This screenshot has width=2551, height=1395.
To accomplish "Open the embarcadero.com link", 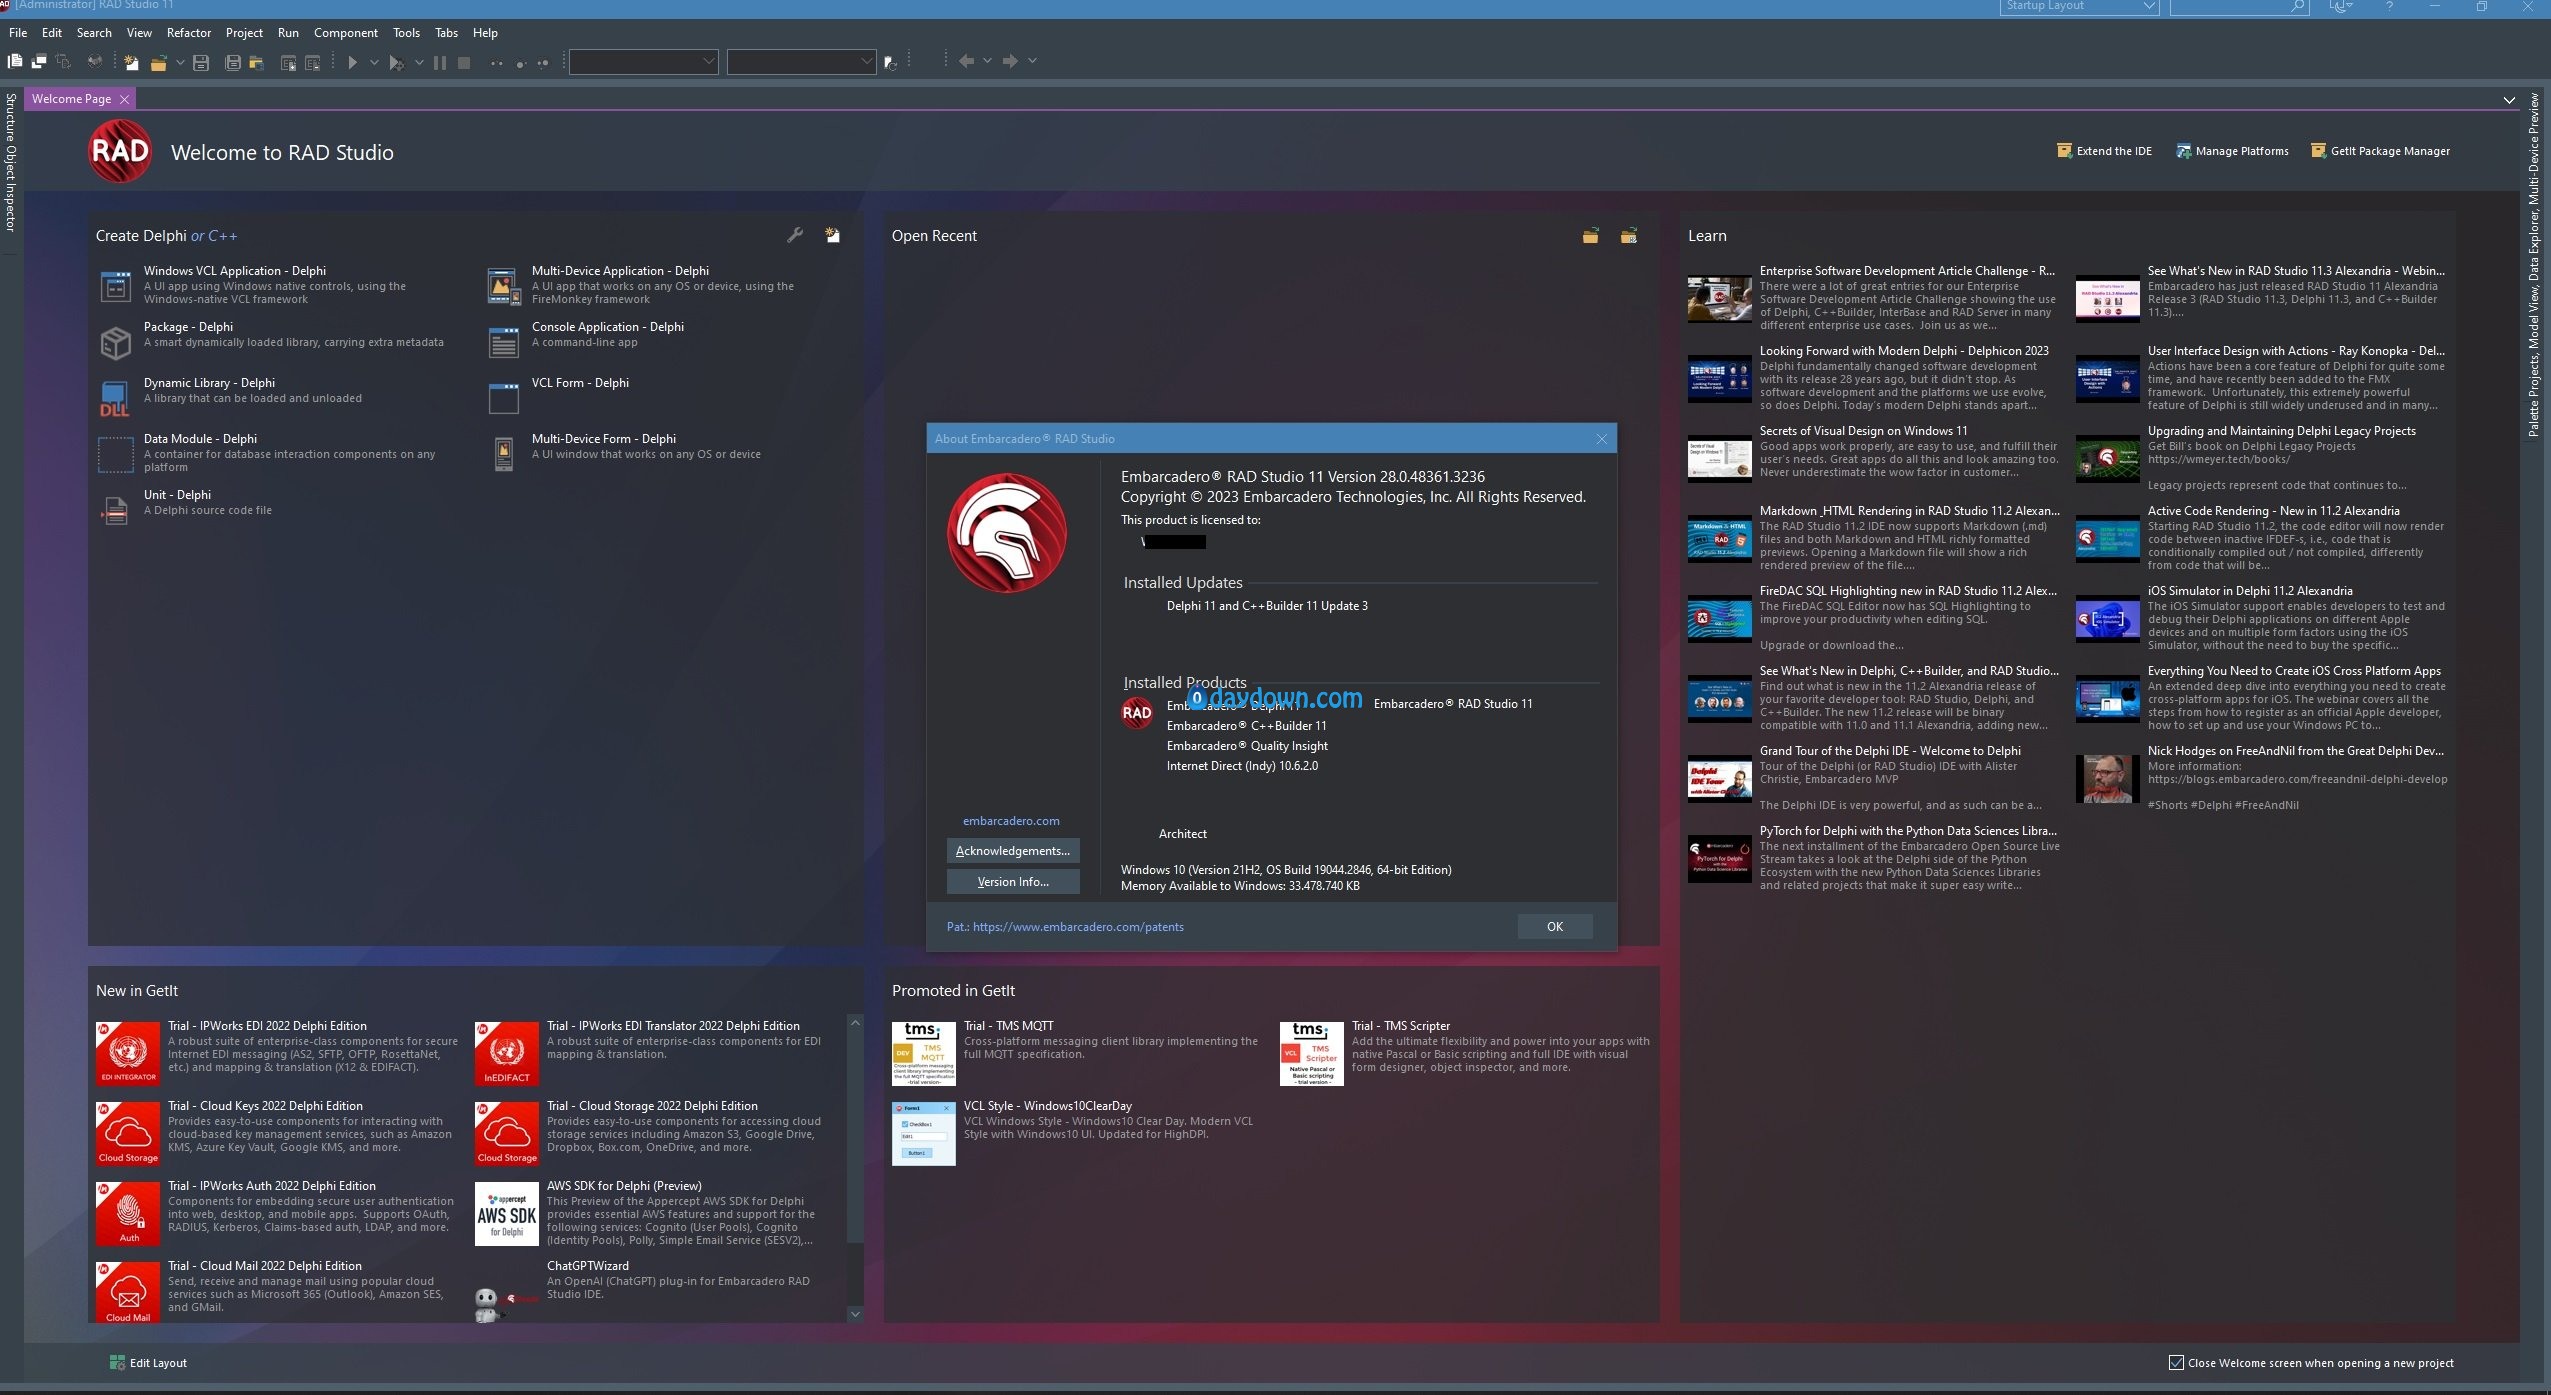I will pyautogui.click(x=1011, y=821).
